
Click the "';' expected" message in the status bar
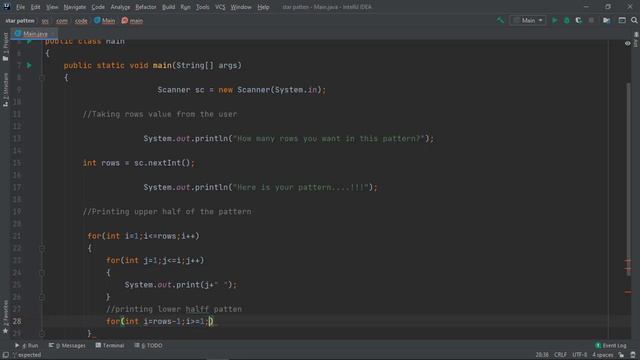[x=27, y=355]
